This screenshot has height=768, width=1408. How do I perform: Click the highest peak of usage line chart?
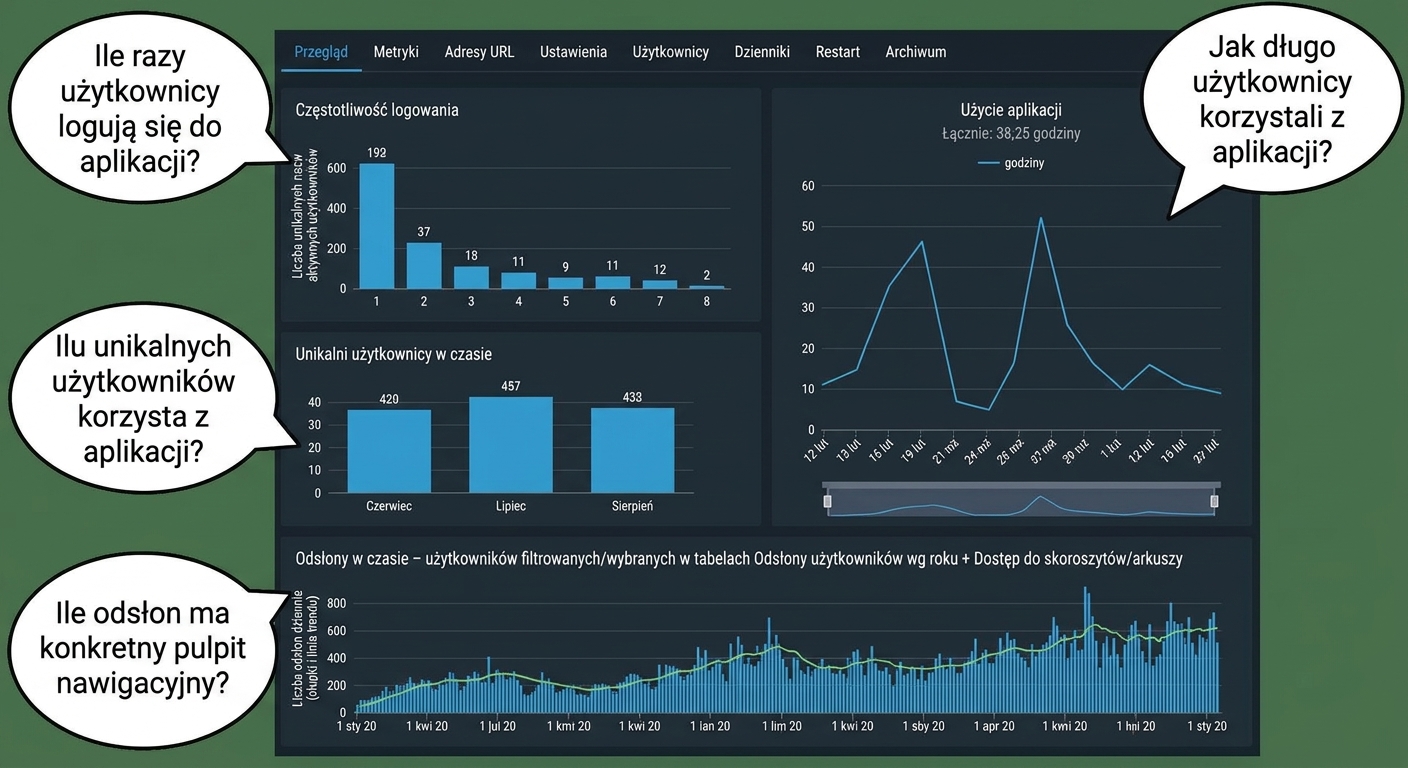point(1041,218)
